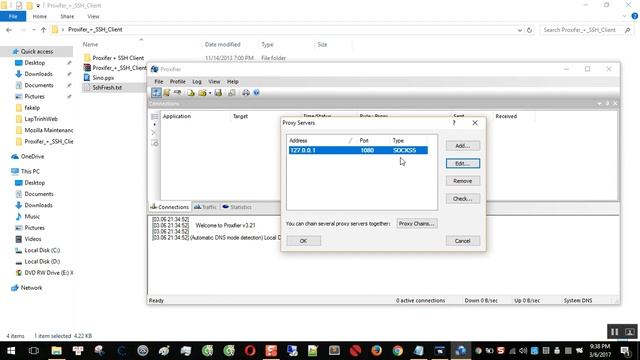Open the Connections panel dropdown arrow
Viewport: 640px width, 360px height.
[599, 104]
